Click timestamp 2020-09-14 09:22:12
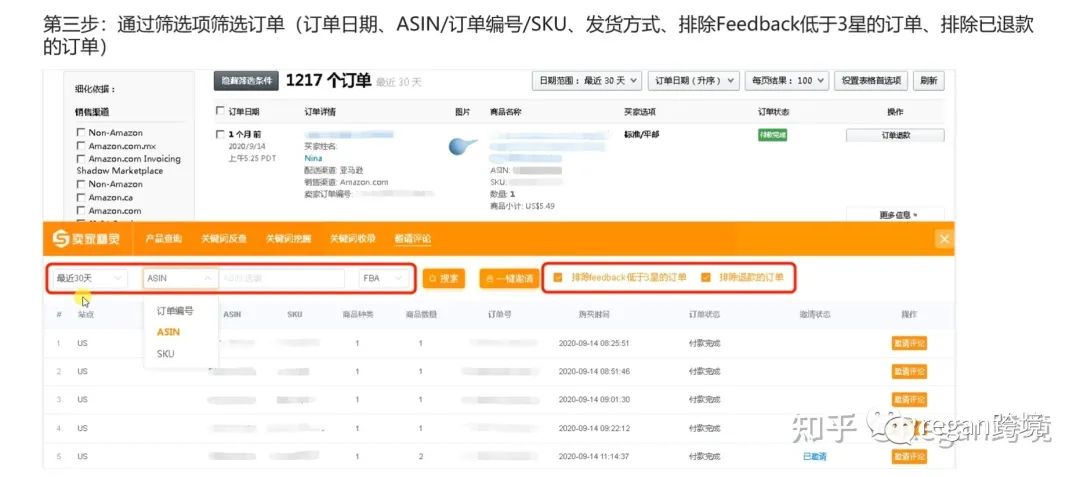The width and height of the screenshot is (1080, 477). 594,428
